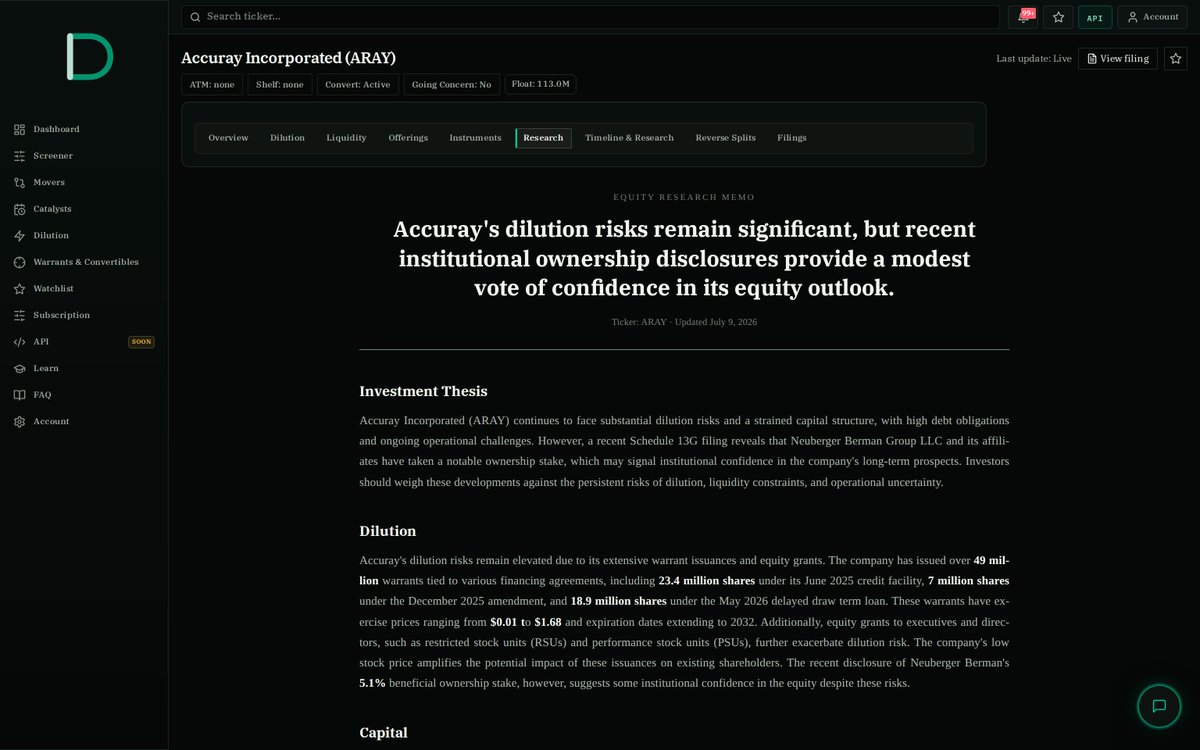Click the Accuray Incorporated (ARAY) title
The image size is (1200, 750).
pos(288,58)
